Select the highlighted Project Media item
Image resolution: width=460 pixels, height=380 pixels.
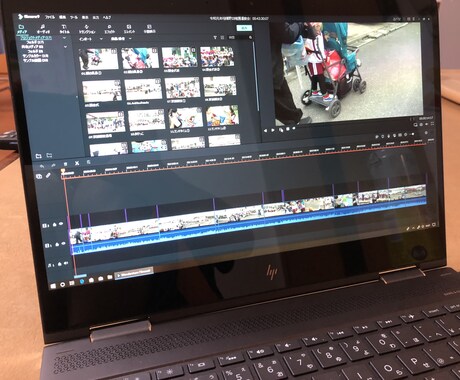click(36, 38)
